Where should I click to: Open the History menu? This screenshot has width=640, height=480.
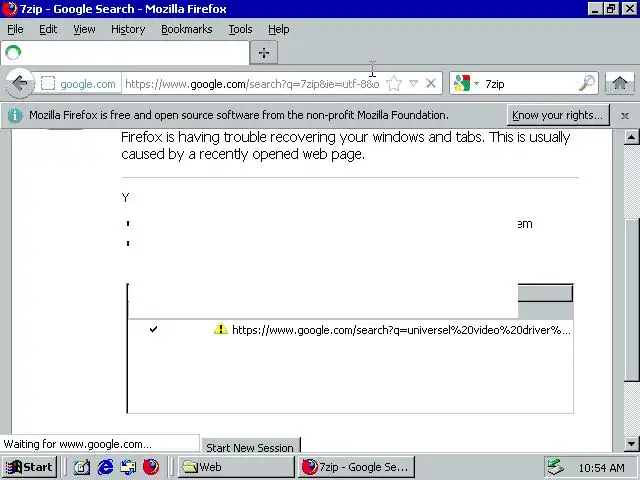128,29
